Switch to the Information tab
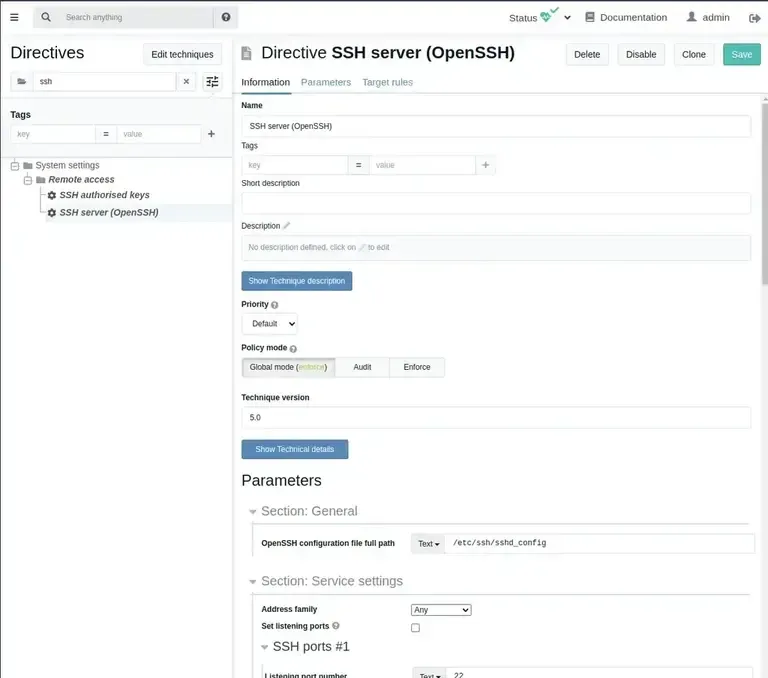 point(265,82)
